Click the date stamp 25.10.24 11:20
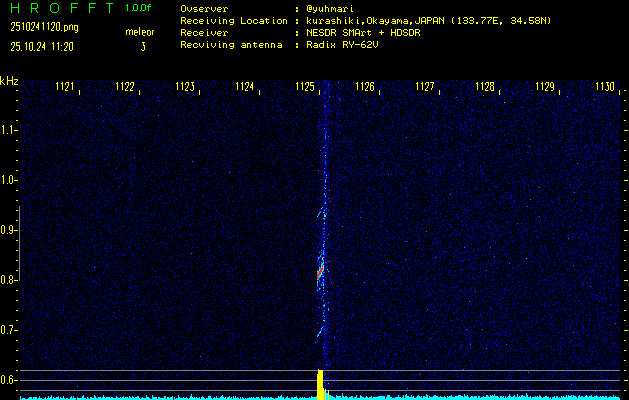This screenshot has width=629, height=400. click(44, 46)
